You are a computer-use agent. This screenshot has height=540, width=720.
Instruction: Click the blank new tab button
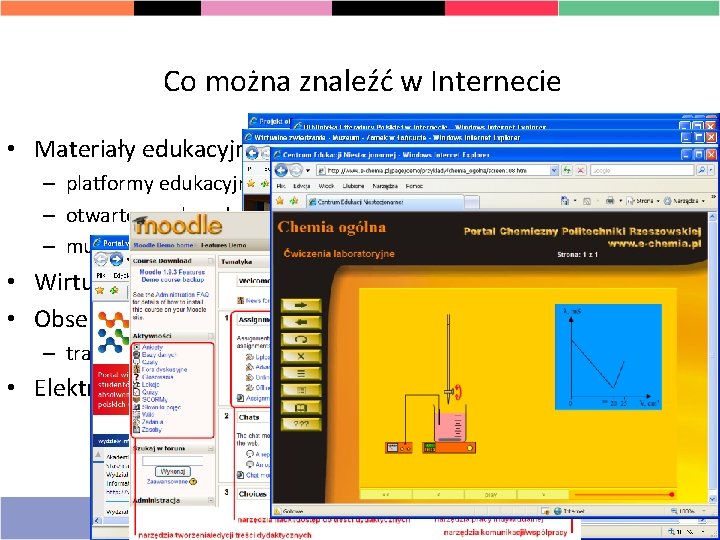(x=472, y=202)
